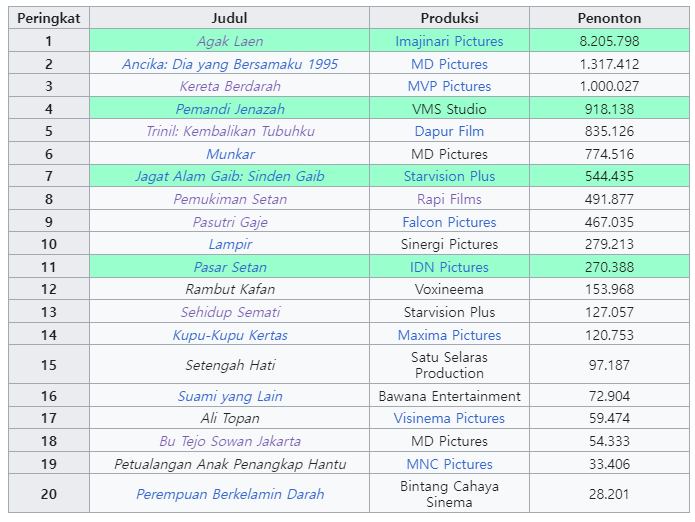Image resolution: width=695 pixels, height=522 pixels.
Task: Select viewer count 835.126
Action: pyautogui.click(x=609, y=131)
